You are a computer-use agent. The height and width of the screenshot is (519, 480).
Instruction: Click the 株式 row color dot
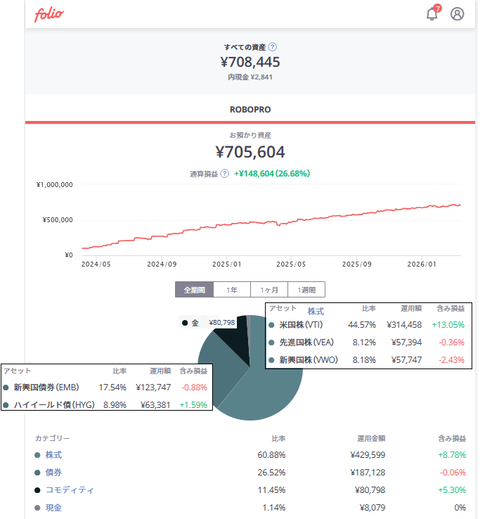(x=37, y=455)
